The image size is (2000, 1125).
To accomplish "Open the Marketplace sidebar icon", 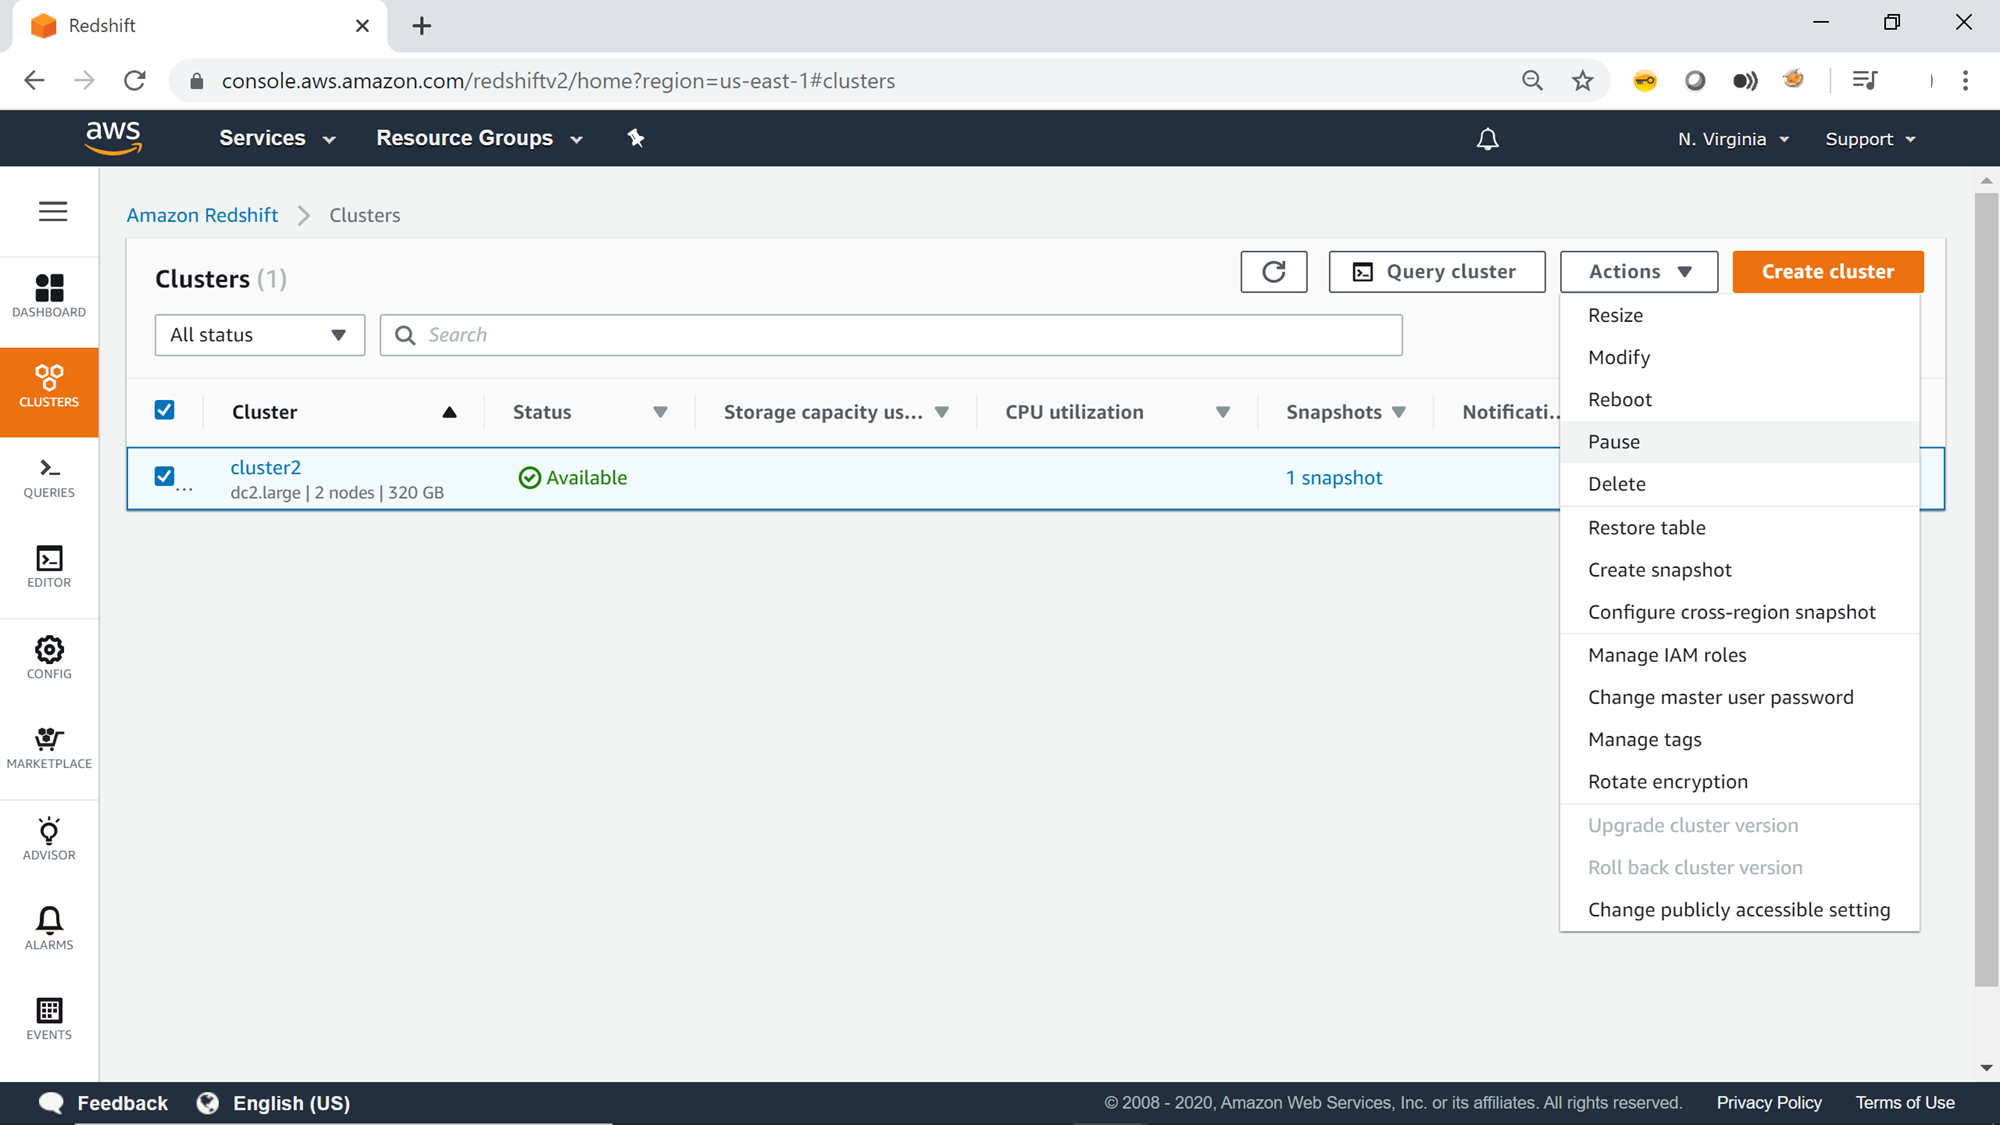I will point(49,747).
